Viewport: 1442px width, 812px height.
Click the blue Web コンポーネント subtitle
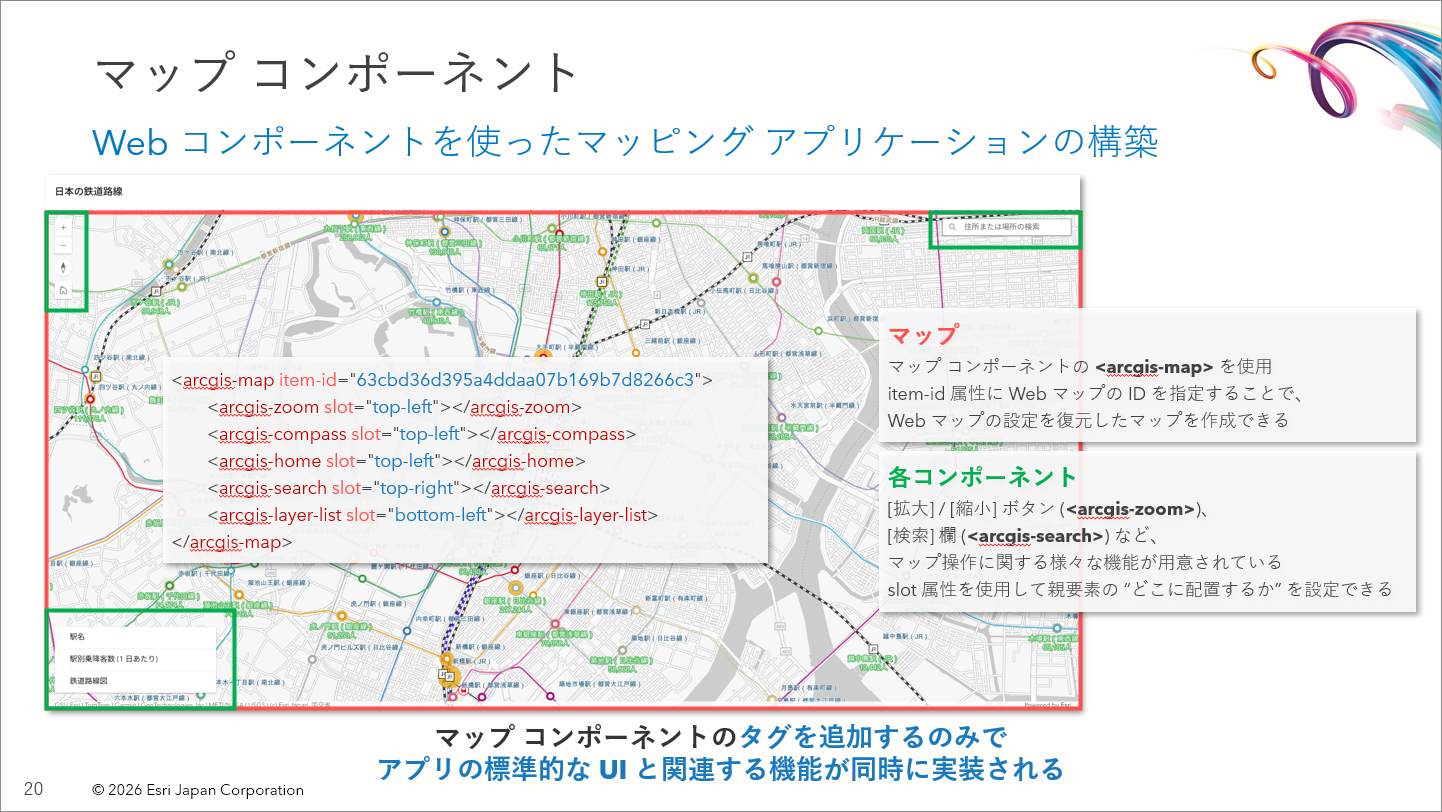coord(625,142)
